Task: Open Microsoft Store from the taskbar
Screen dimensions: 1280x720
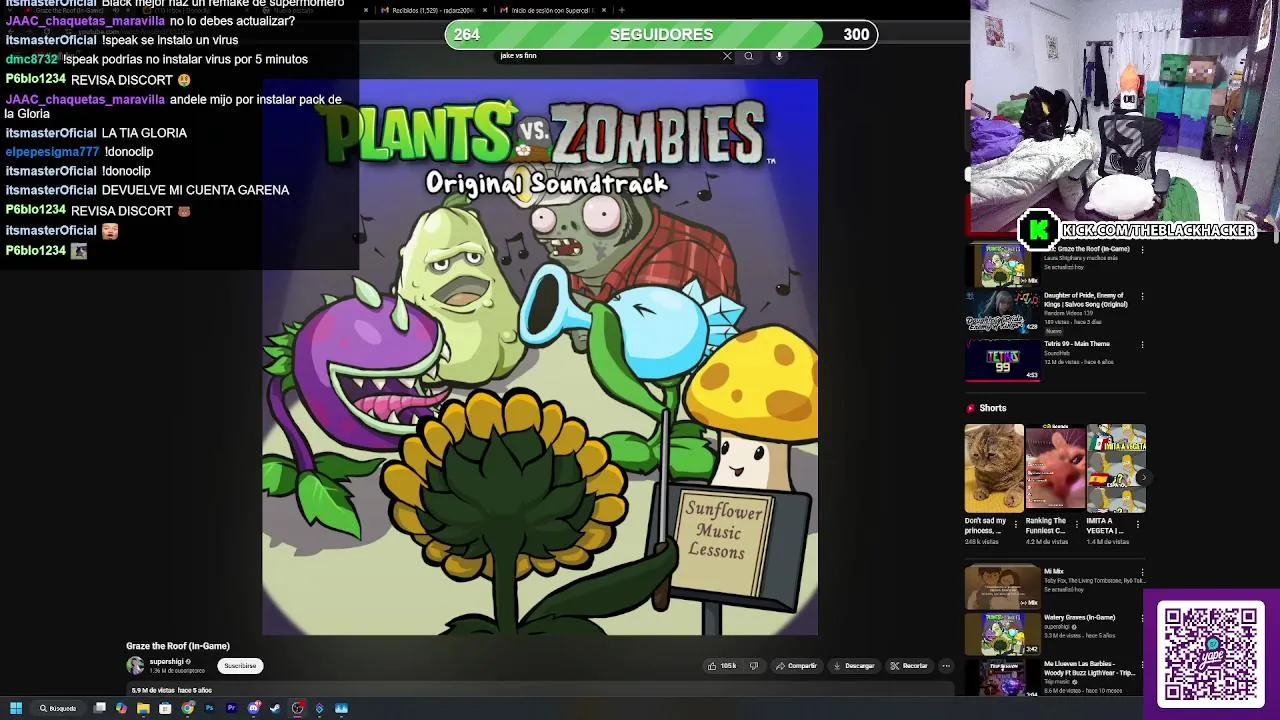Action: point(165,708)
